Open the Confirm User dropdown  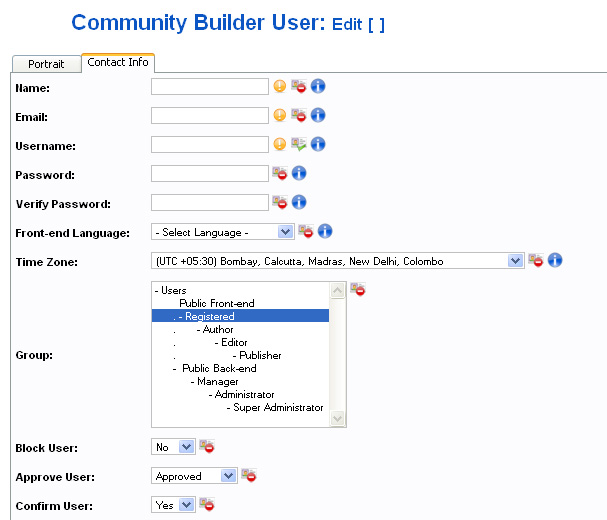click(173, 505)
